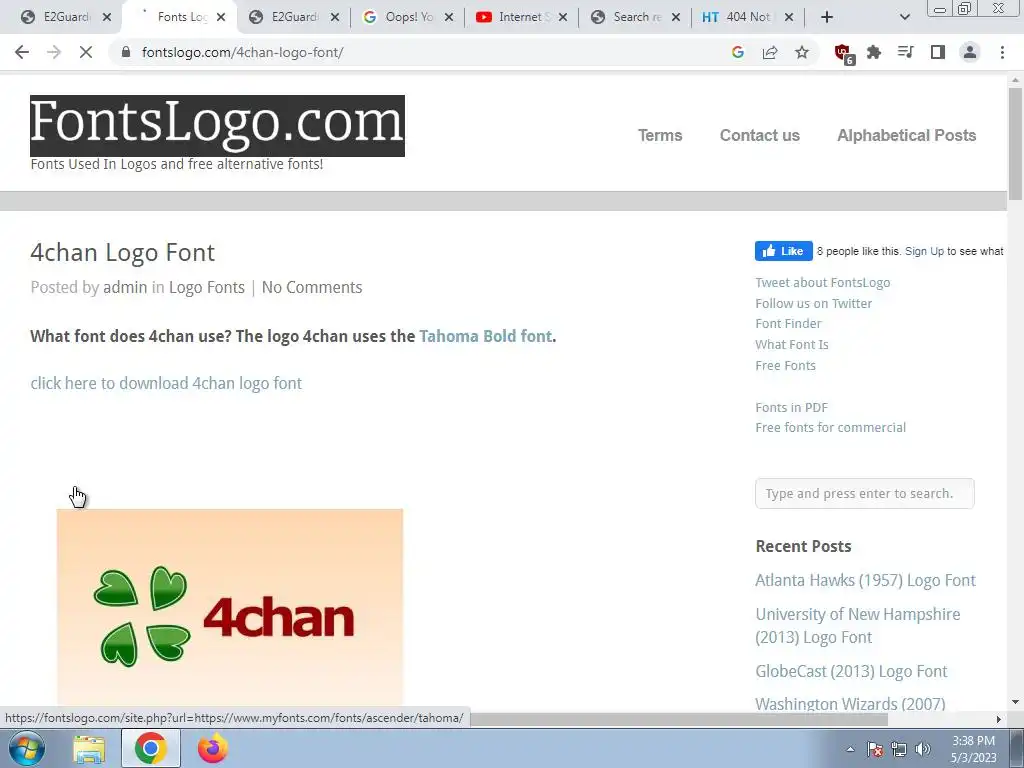Screen dimensions: 1024x768
Task: Follow the Tahoma Bold font link
Action: pos(485,336)
